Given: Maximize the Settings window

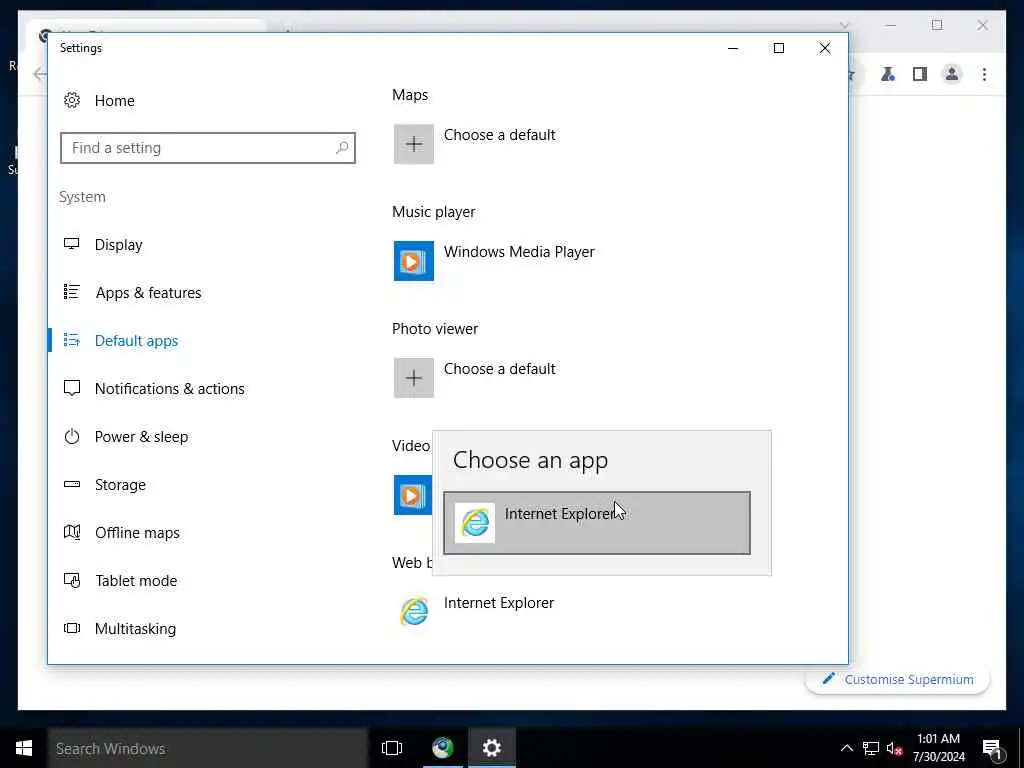Looking at the screenshot, I should point(778,48).
